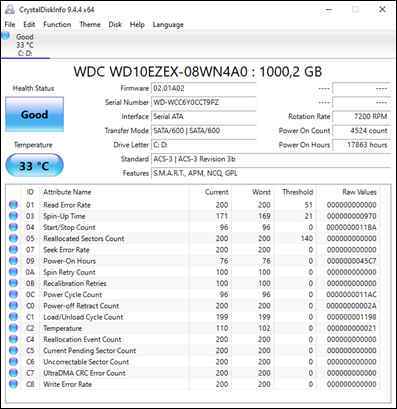397x409 pixels.
Task: Click the disk status orb in drive selector
Action: (6, 36)
